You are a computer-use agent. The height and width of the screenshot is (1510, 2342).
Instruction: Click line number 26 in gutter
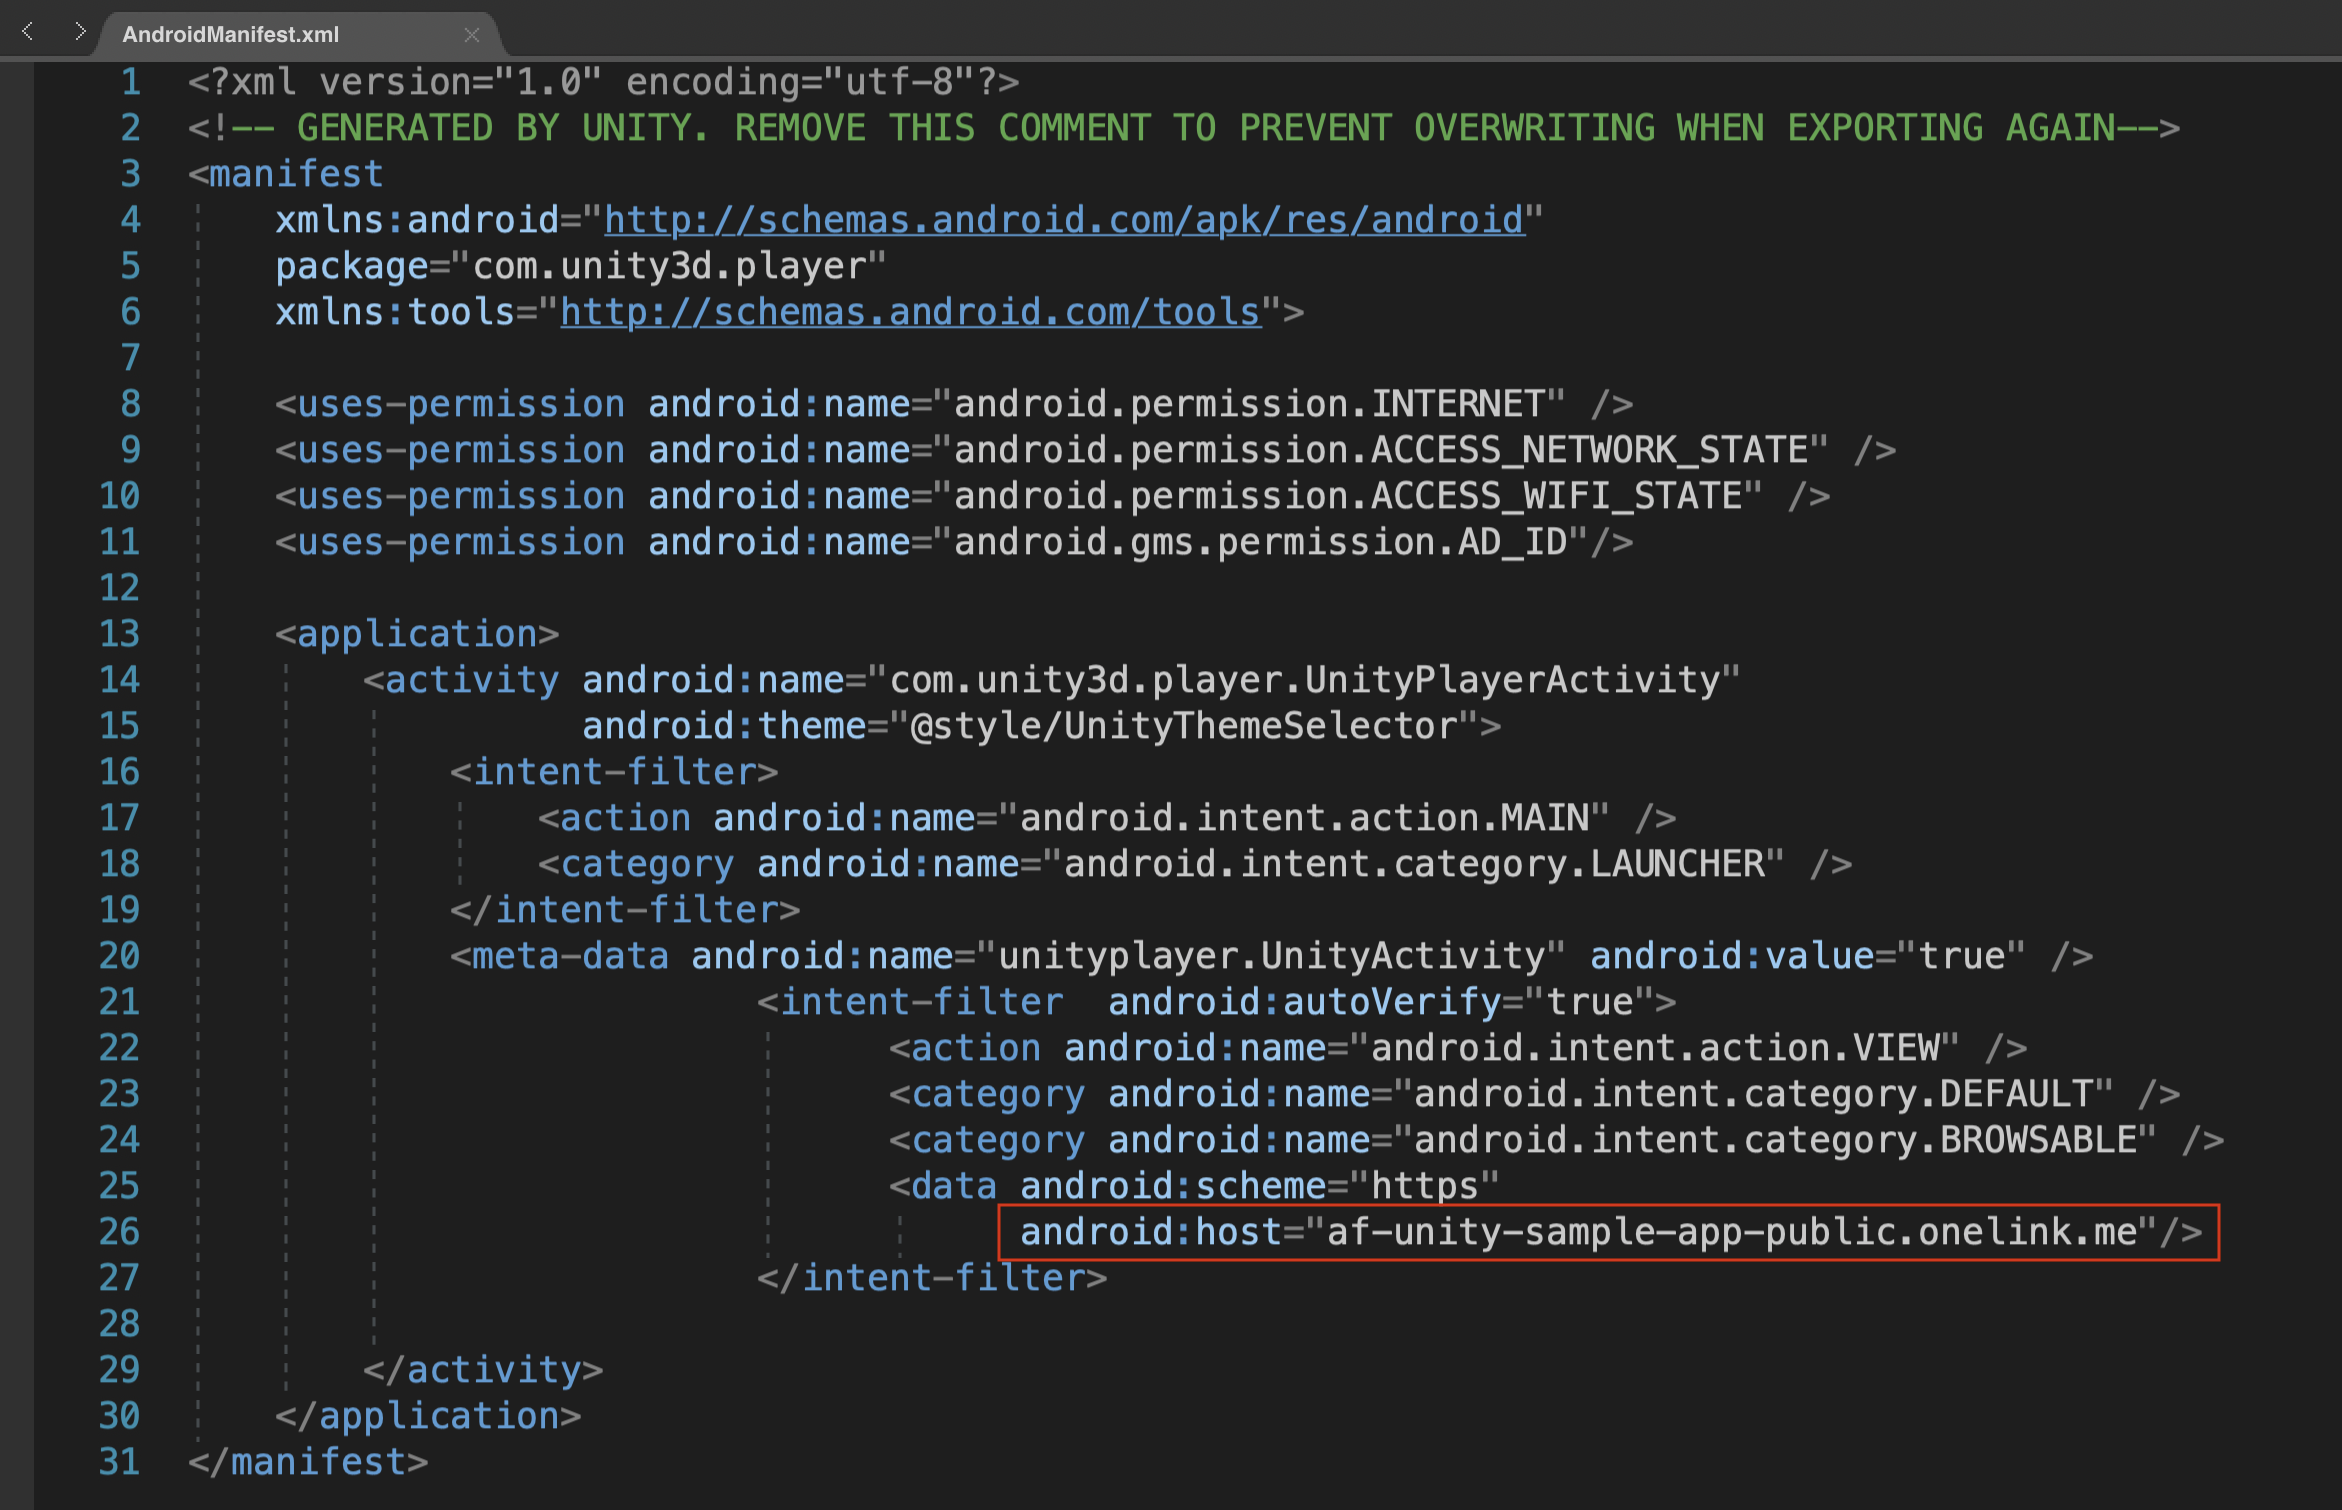(x=120, y=1232)
